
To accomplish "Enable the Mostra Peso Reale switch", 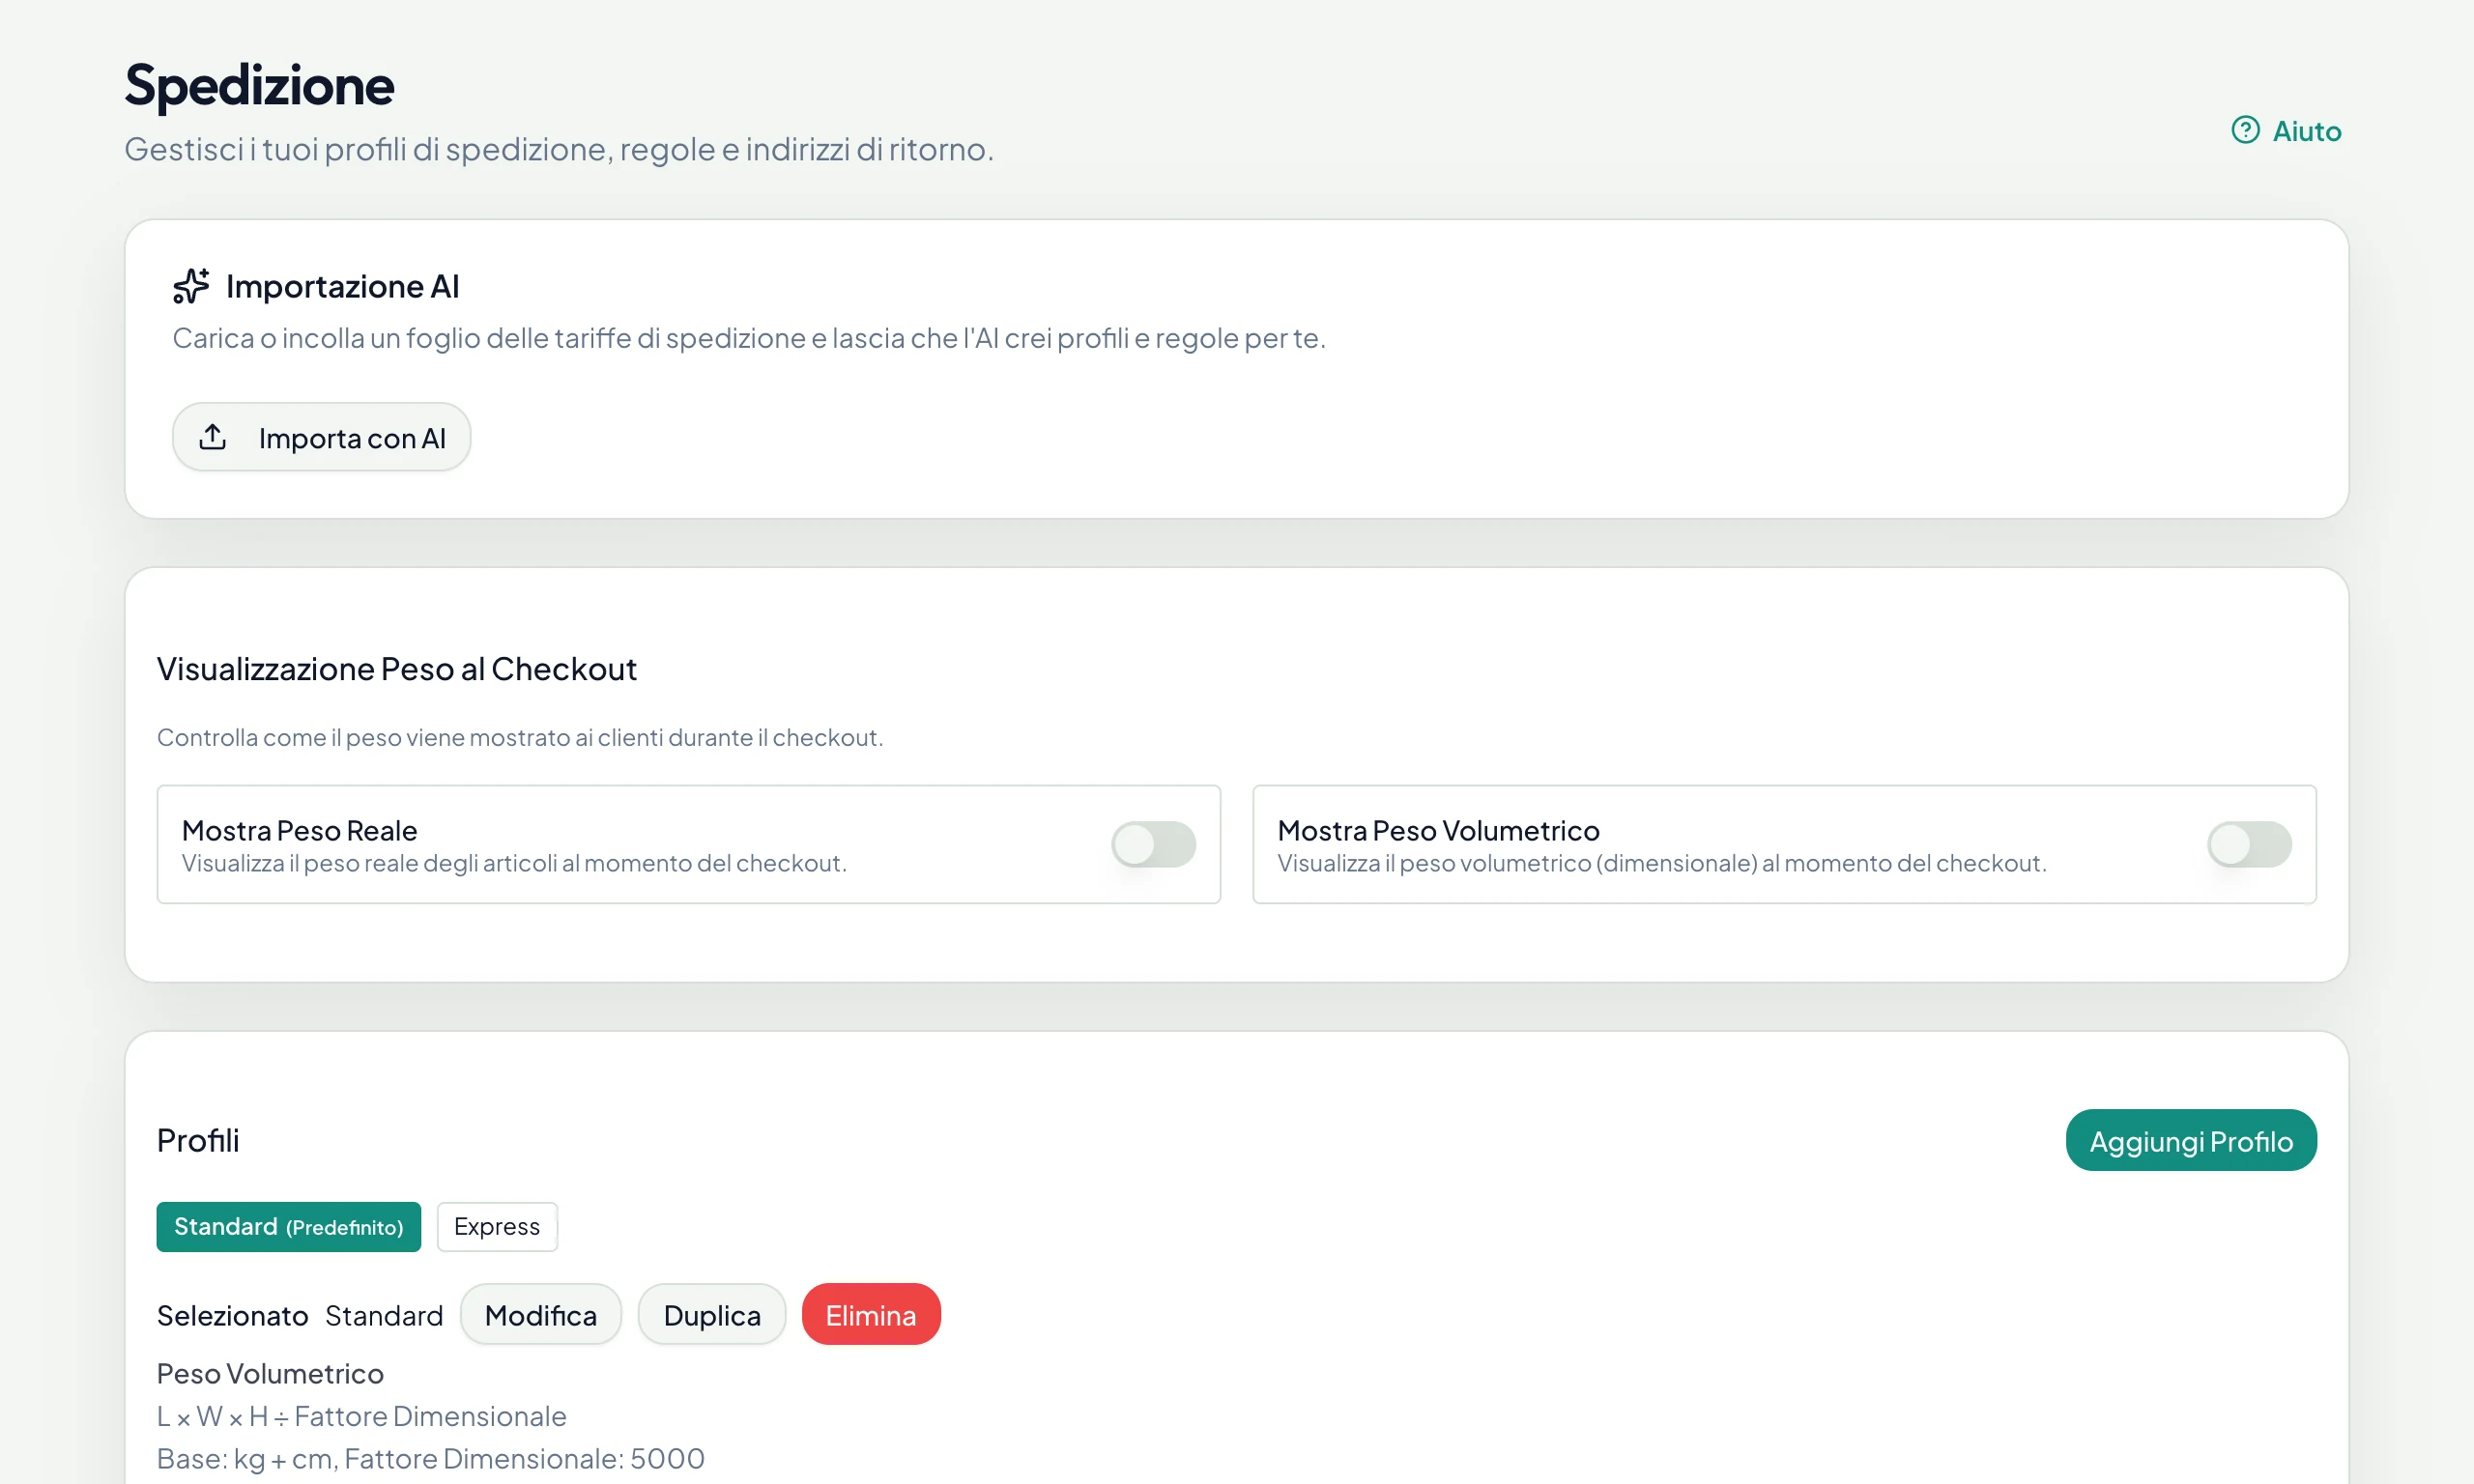I will click(1153, 844).
